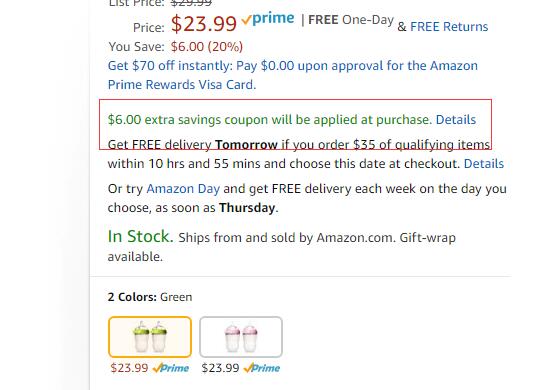Click the FREE One-Day shipping text
538x390 pixels.
(351, 20)
